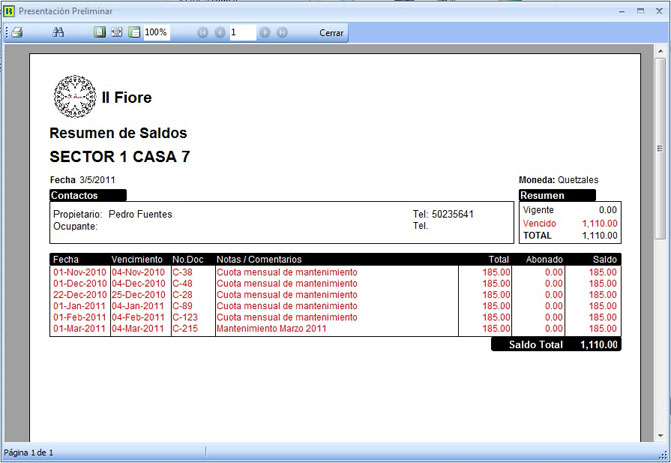Go to the first page
Screen dimensions: 671x463
(203, 33)
